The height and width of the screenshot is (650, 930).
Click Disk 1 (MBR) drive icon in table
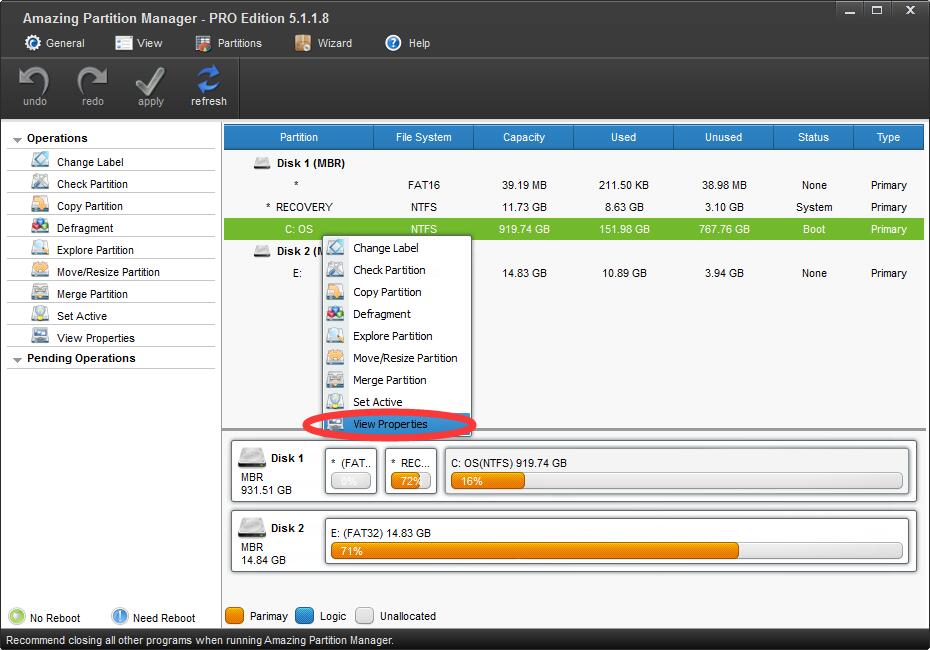click(262, 162)
